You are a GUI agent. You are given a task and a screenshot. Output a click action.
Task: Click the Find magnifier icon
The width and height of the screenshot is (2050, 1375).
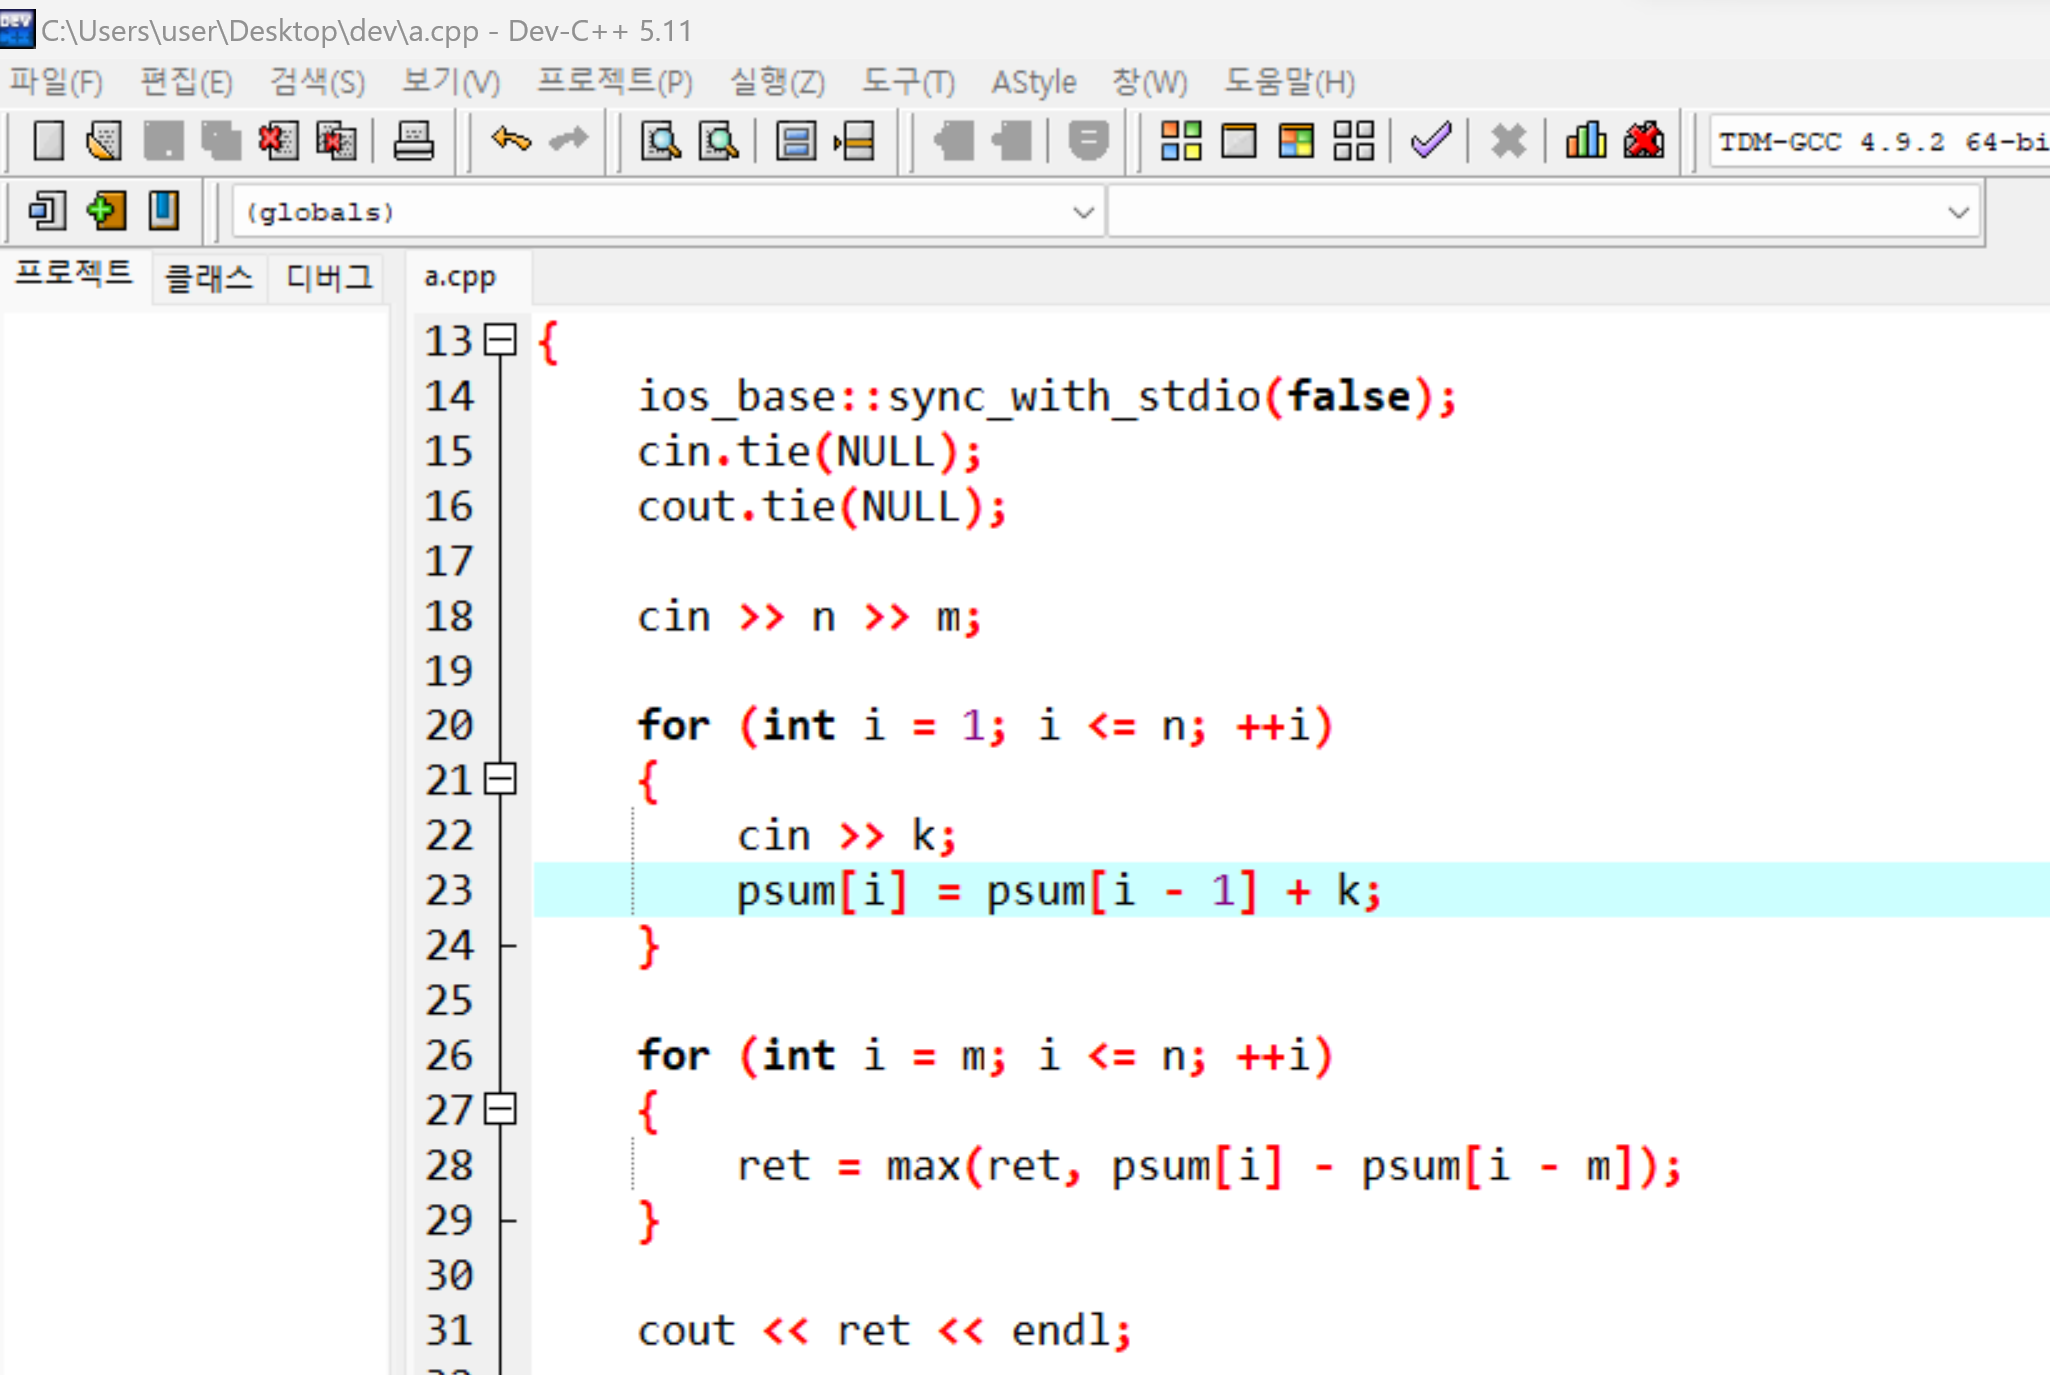[x=660, y=141]
